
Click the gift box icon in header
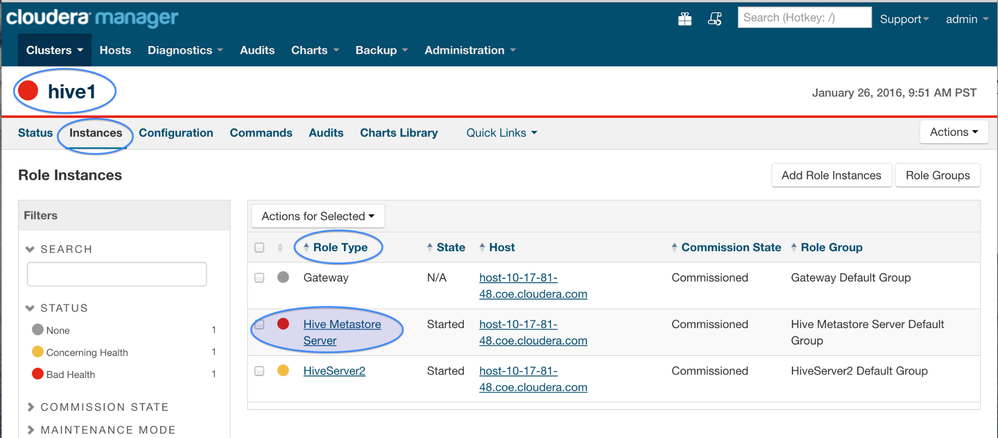[x=685, y=18]
